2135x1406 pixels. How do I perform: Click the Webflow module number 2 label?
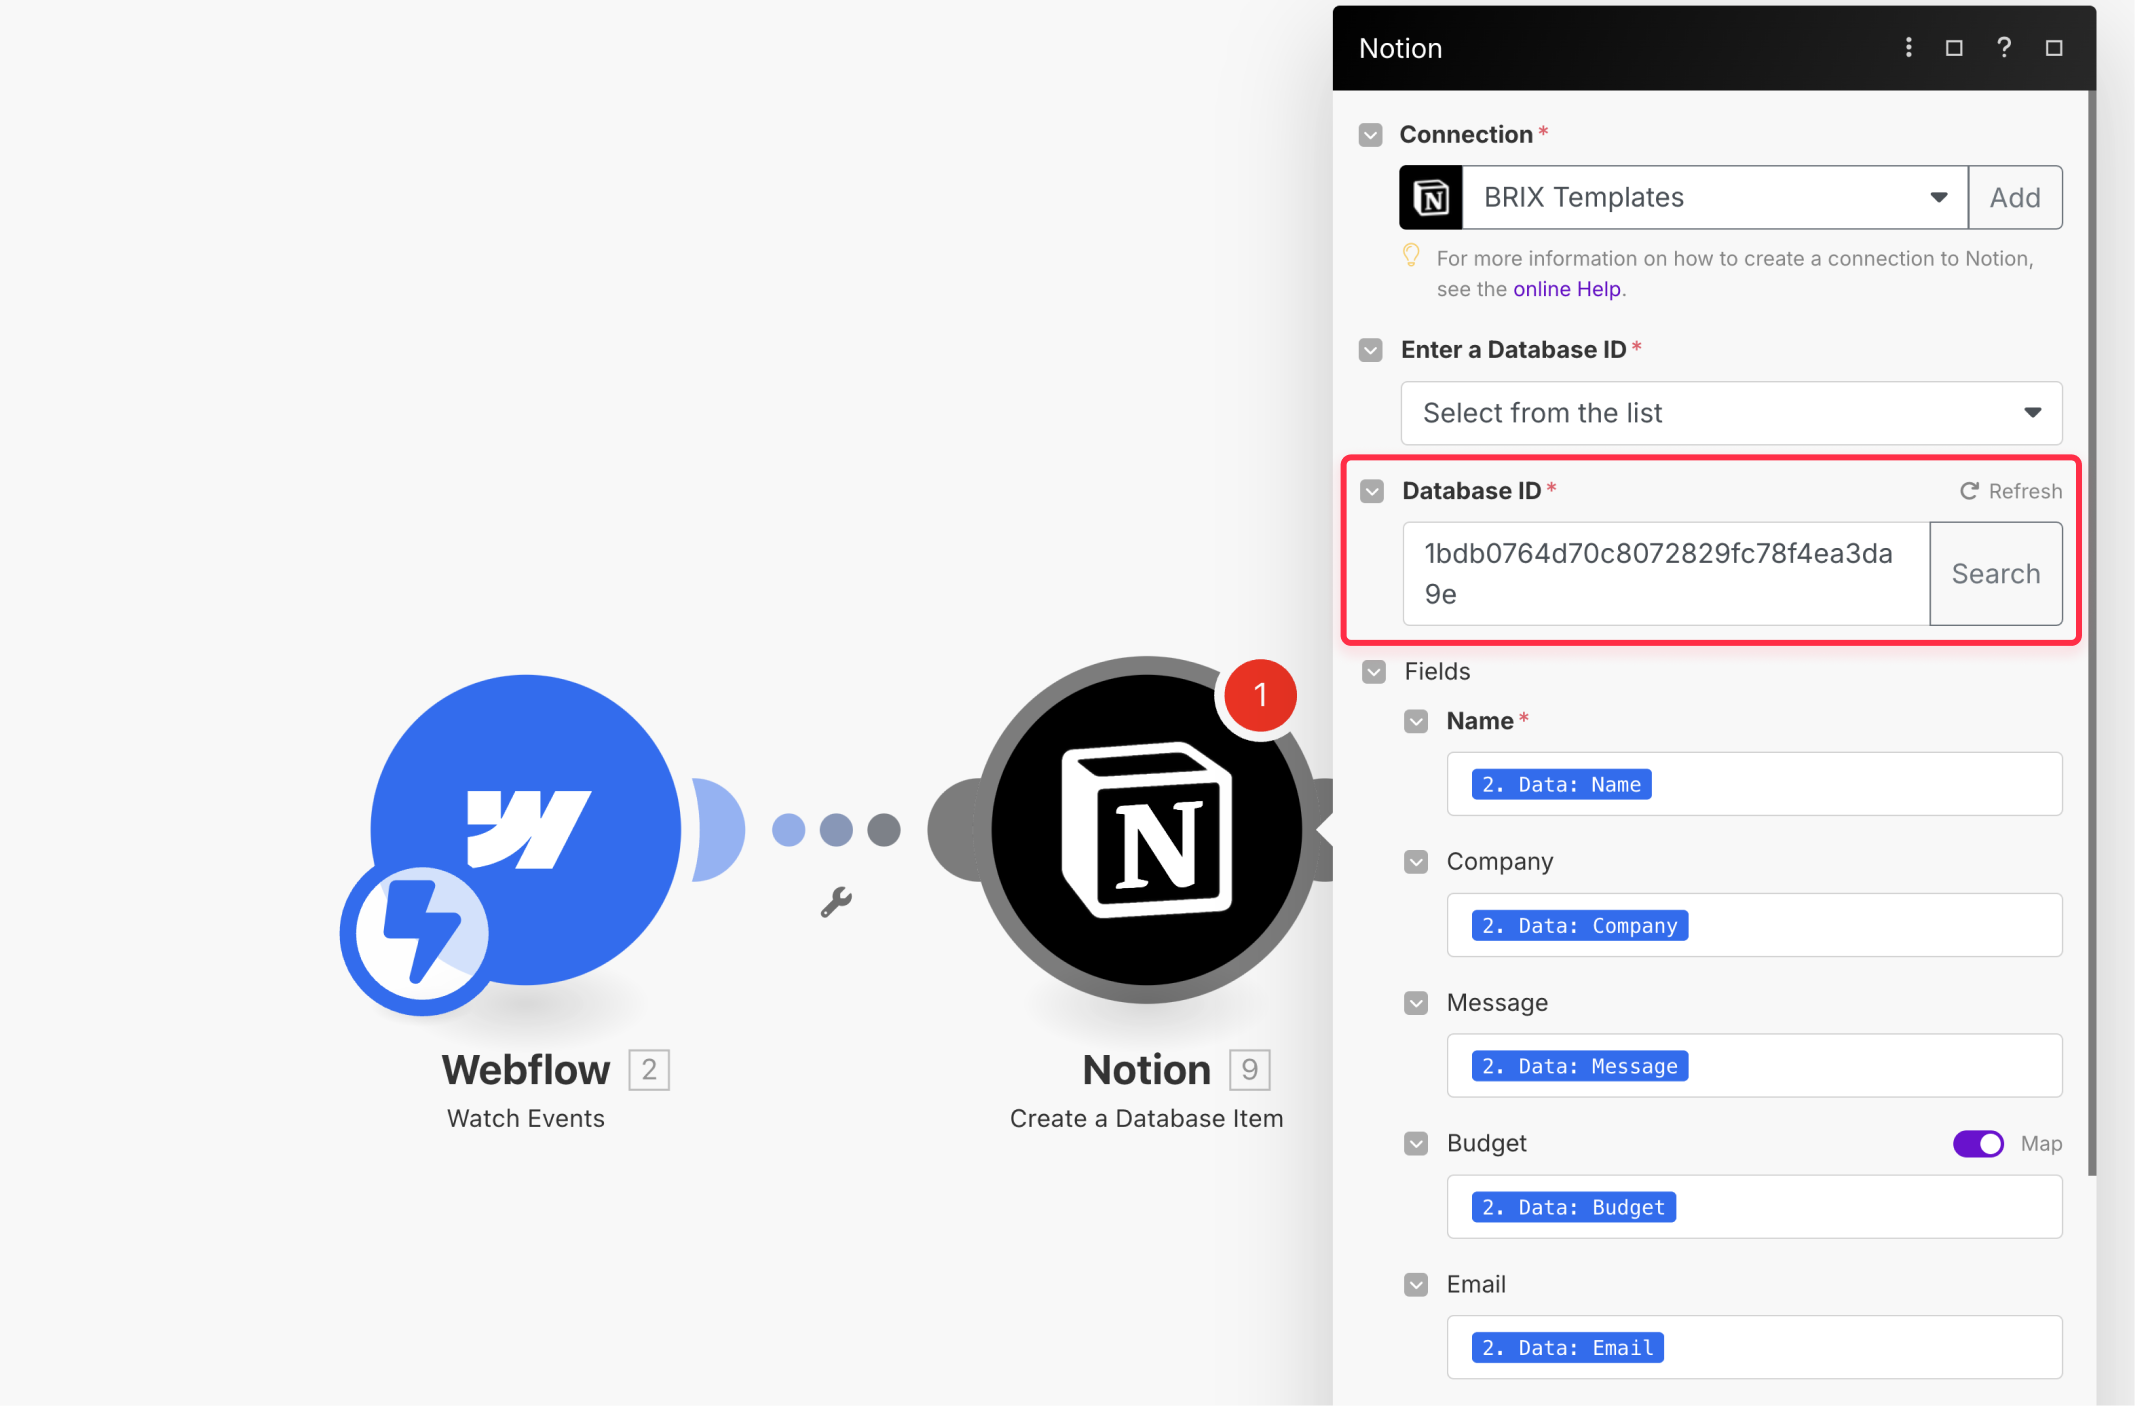(x=649, y=1070)
